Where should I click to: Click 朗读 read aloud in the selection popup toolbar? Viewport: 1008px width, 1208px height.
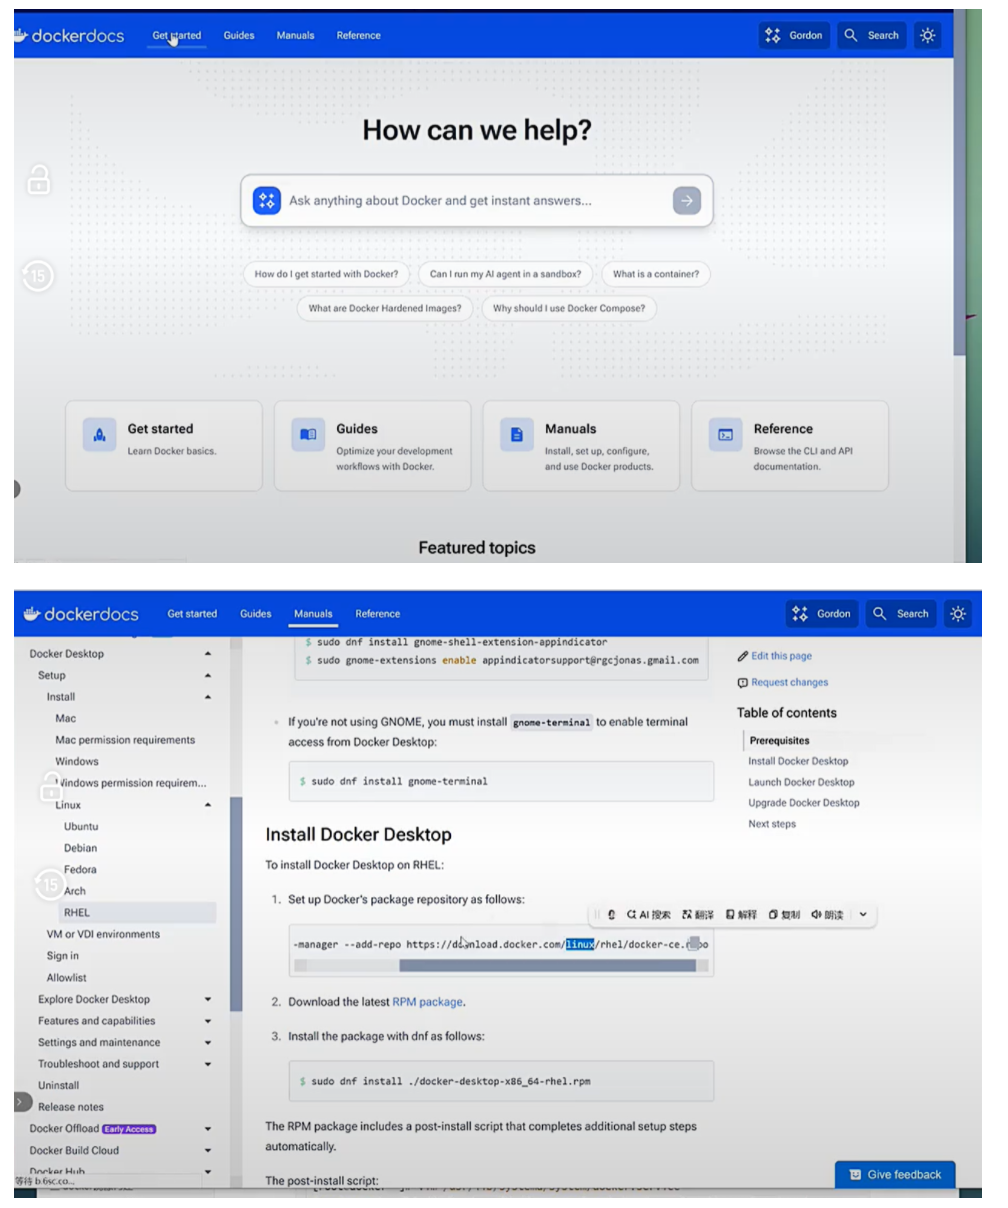coord(827,914)
